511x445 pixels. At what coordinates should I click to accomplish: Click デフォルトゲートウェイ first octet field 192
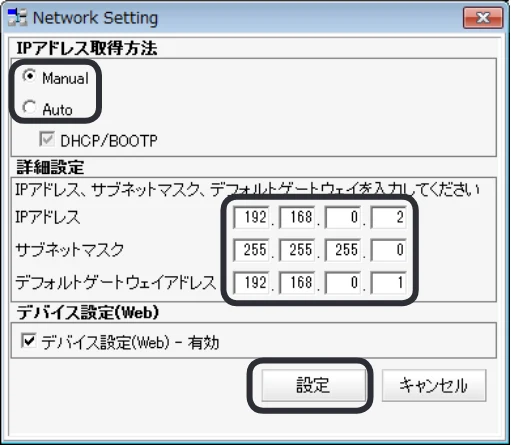[x=251, y=283]
